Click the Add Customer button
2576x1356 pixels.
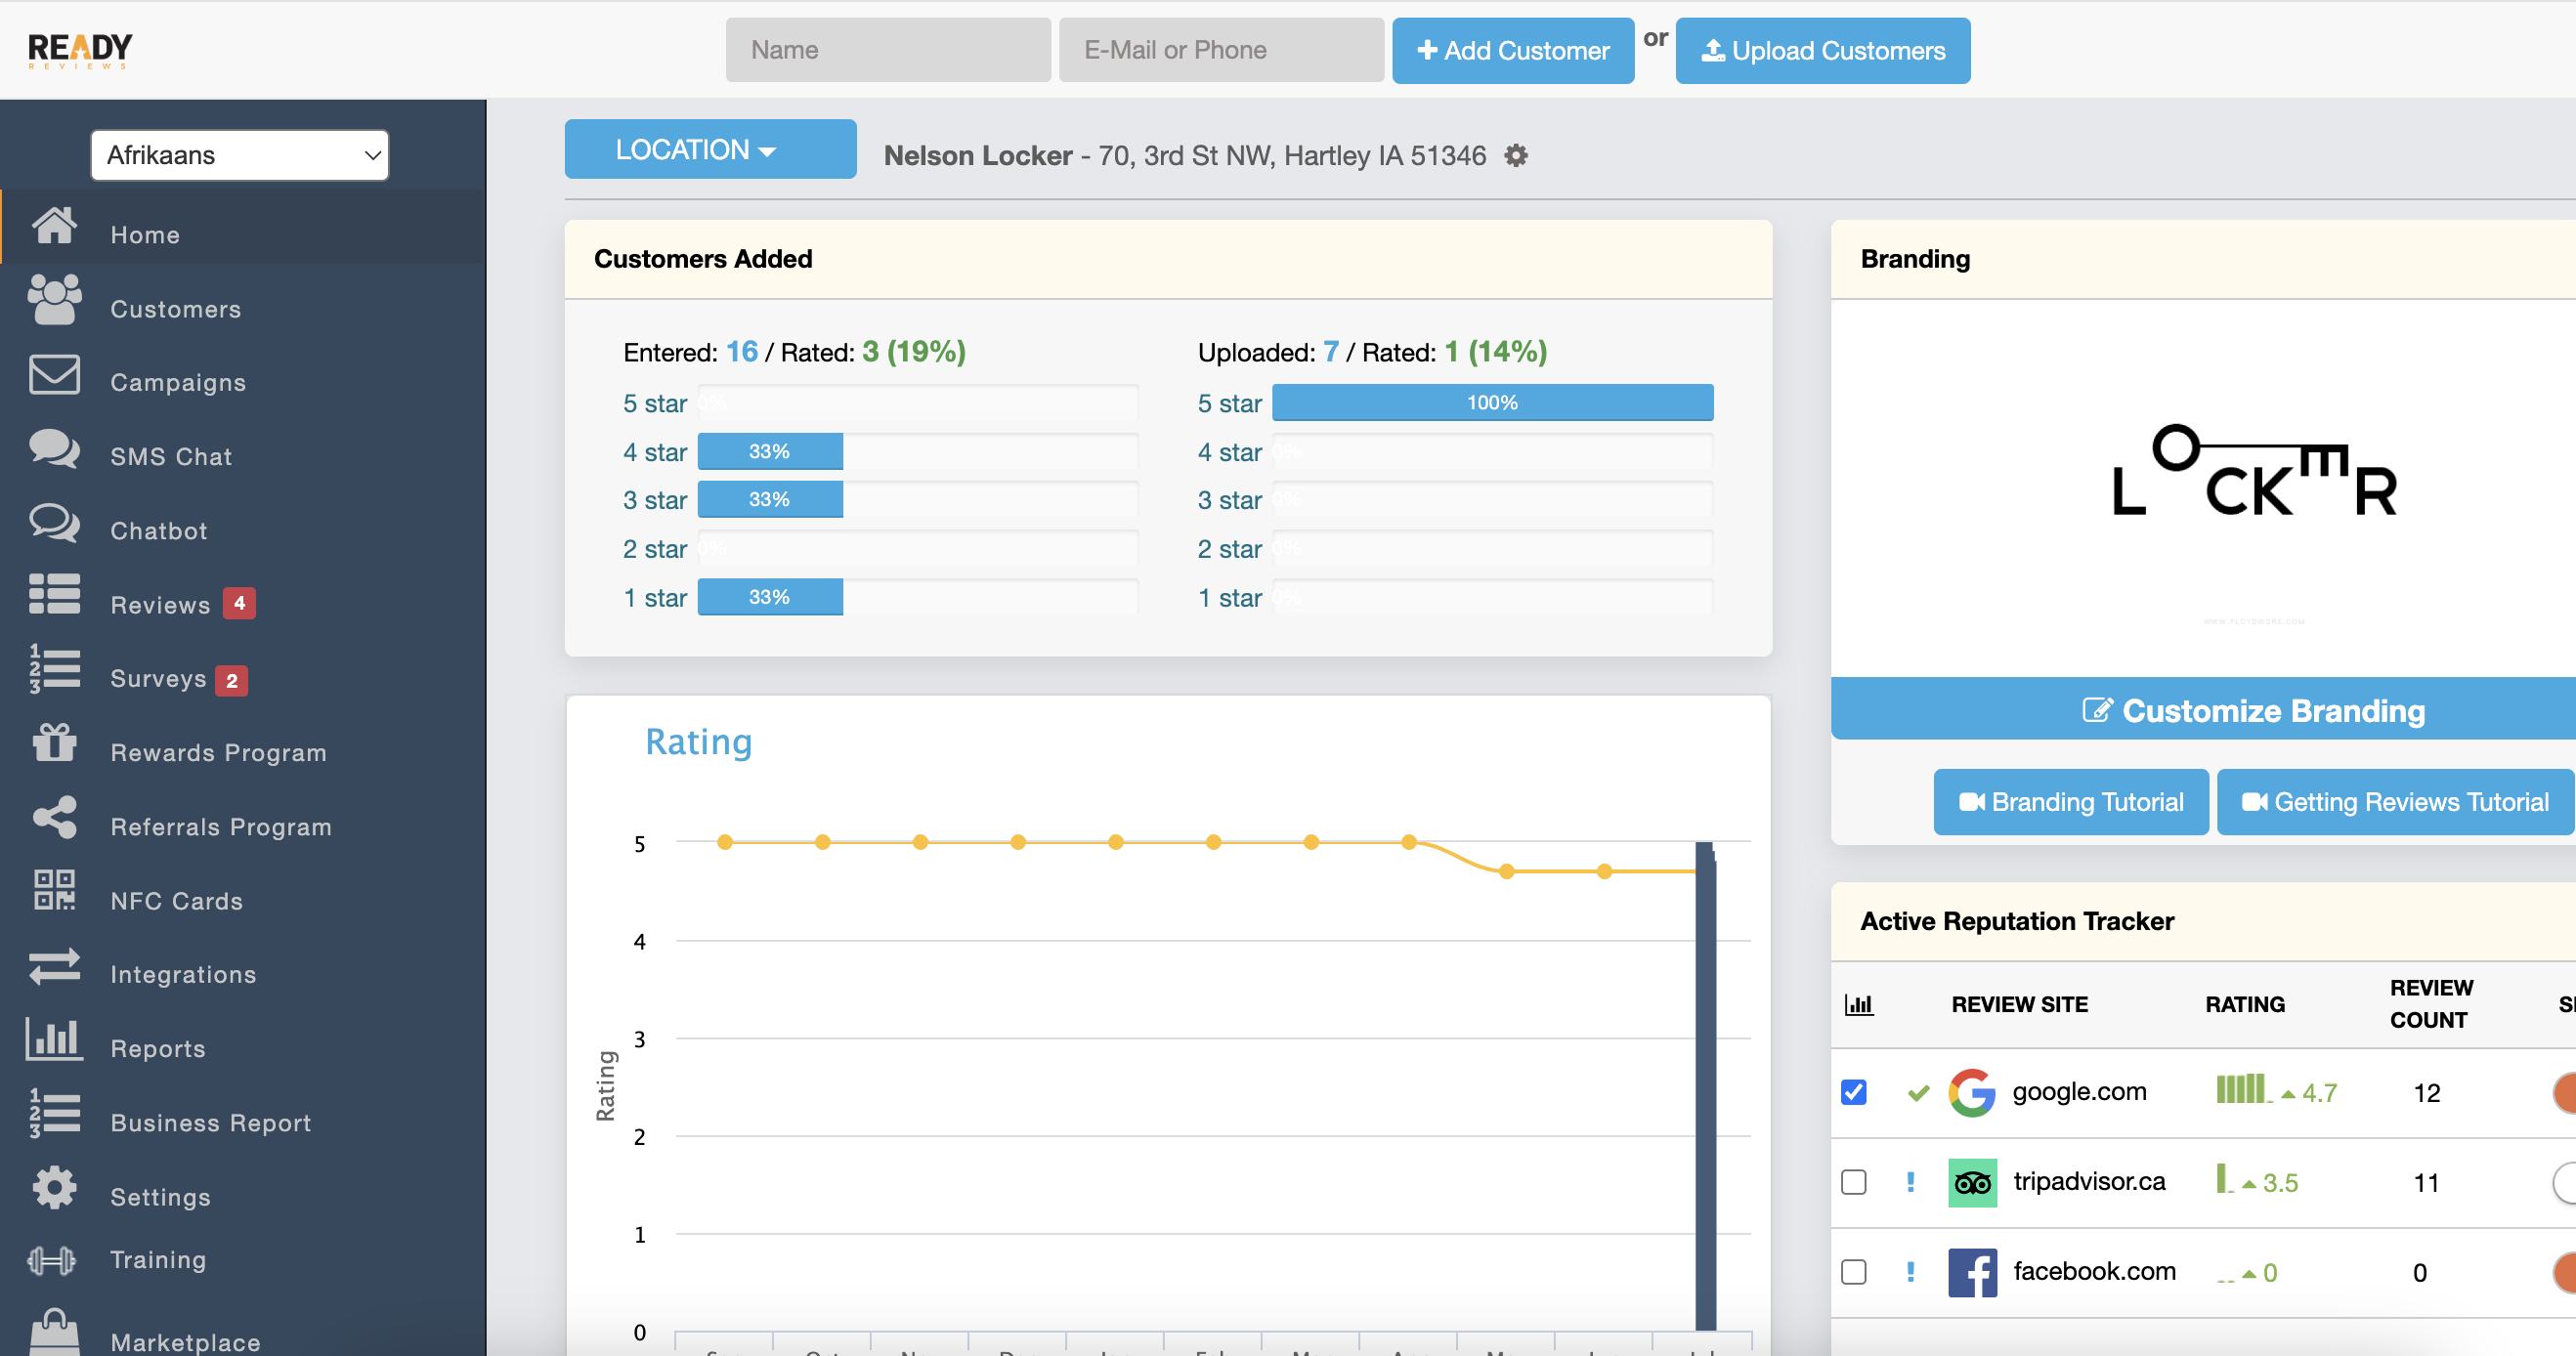1512,50
